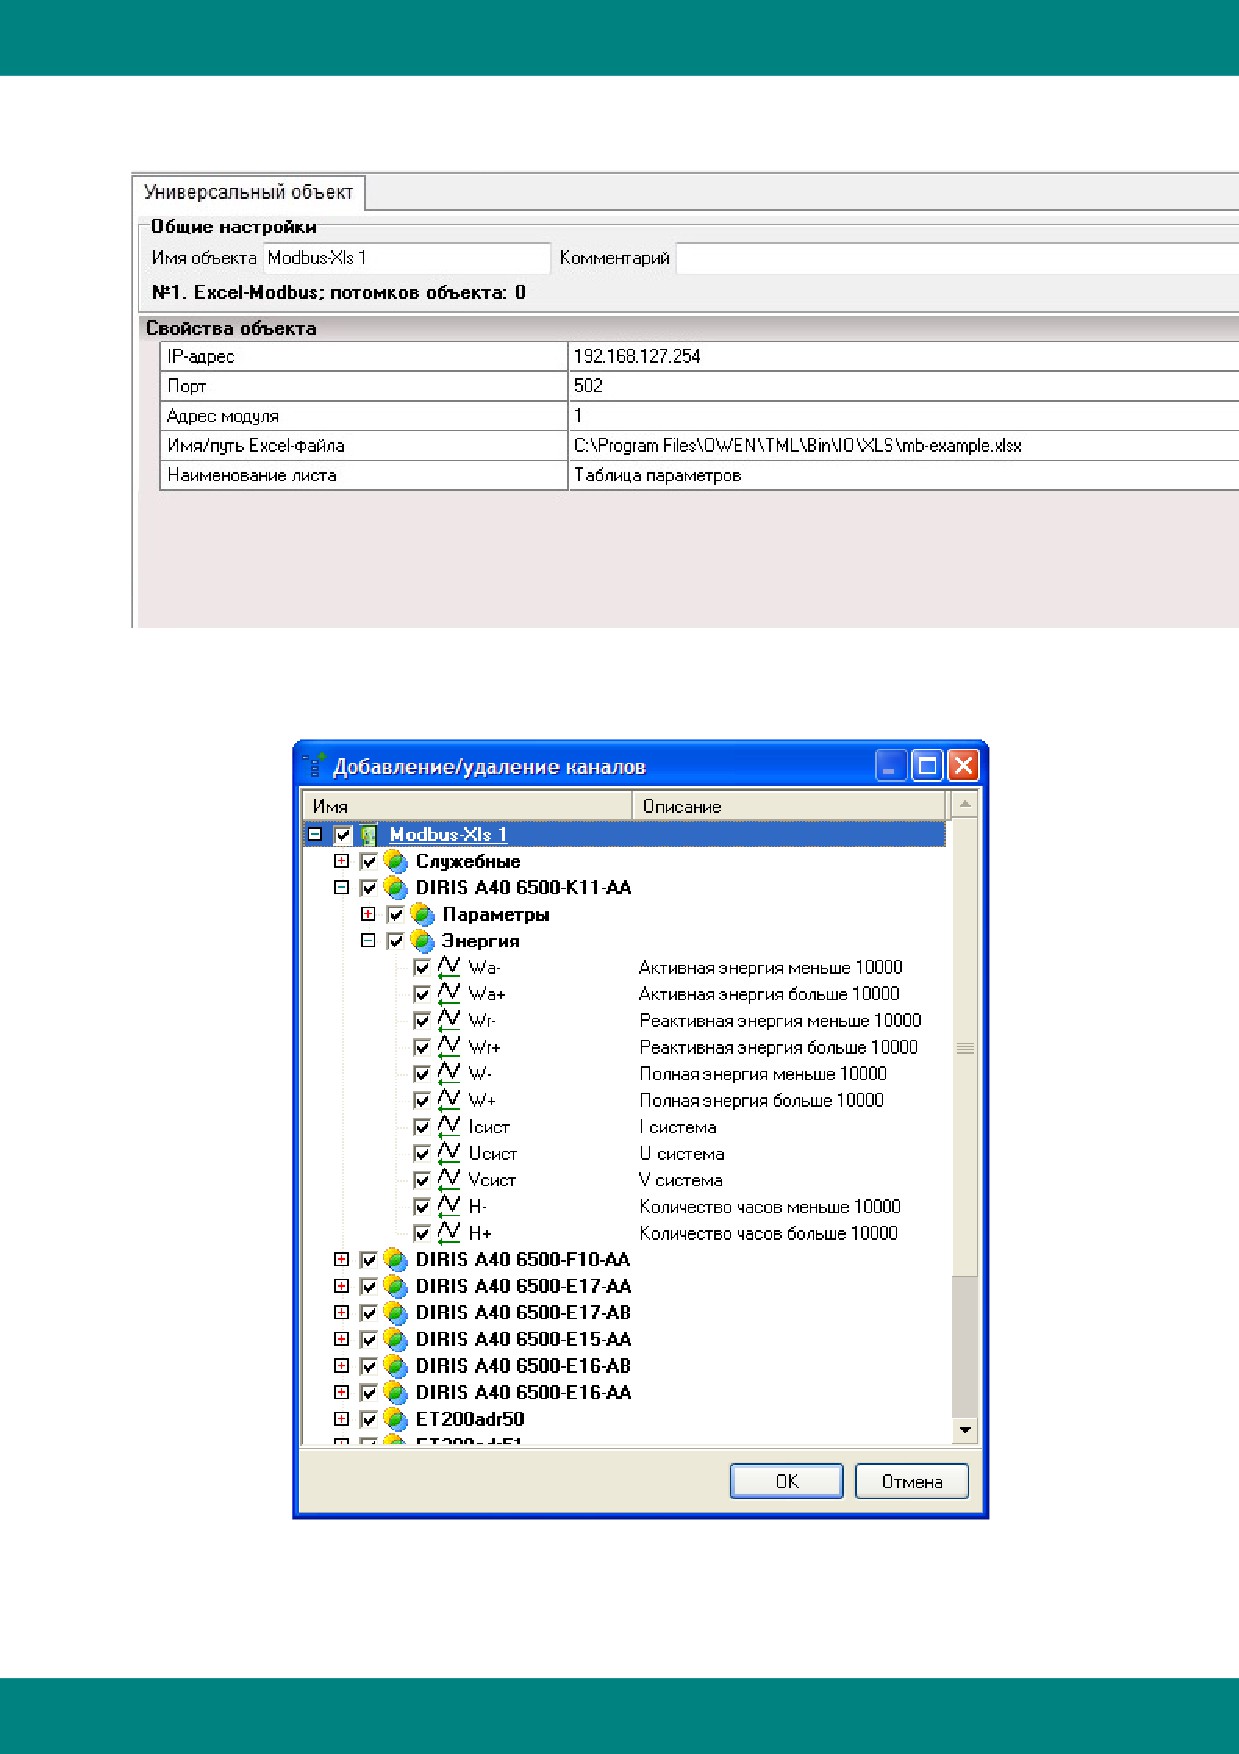Viewport: 1239px width, 1754px height.
Task: Minimize the channels dialog window
Action: pyautogui.click(x=891, y=766)
